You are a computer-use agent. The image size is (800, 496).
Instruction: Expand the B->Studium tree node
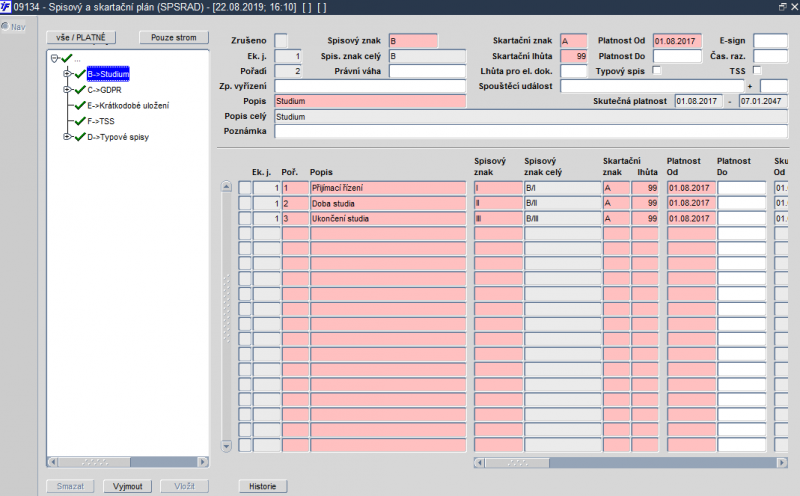(x=66, y=74)
